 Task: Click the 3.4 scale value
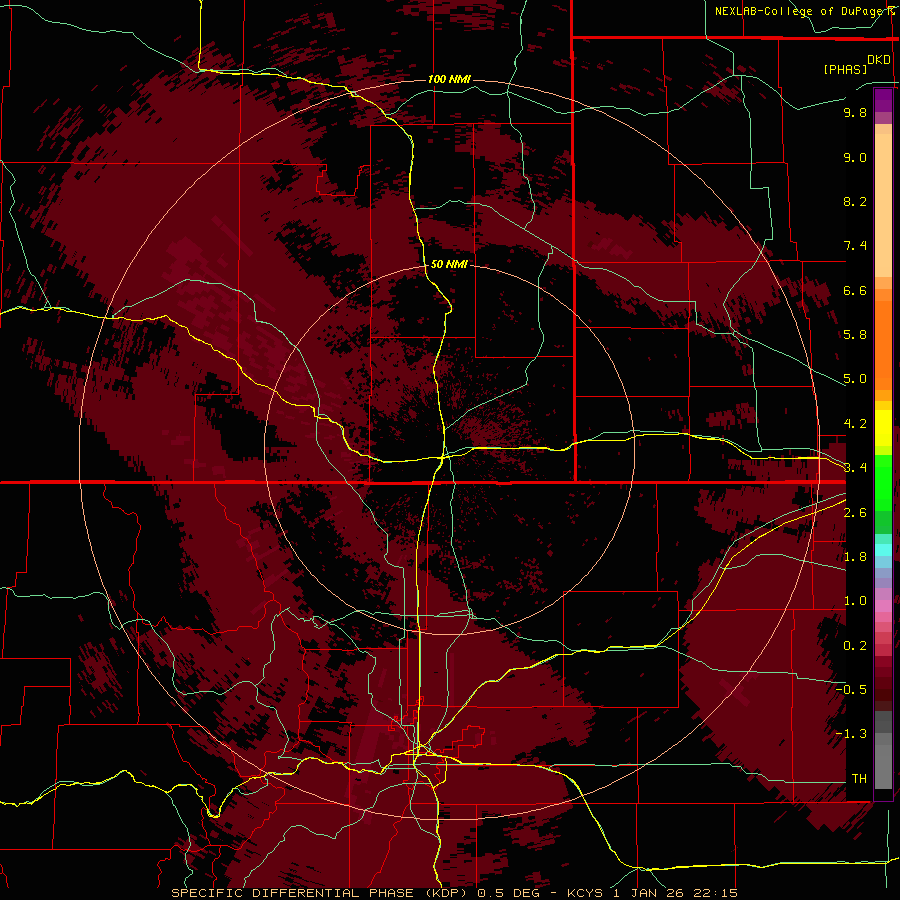[x=855, y=468]
